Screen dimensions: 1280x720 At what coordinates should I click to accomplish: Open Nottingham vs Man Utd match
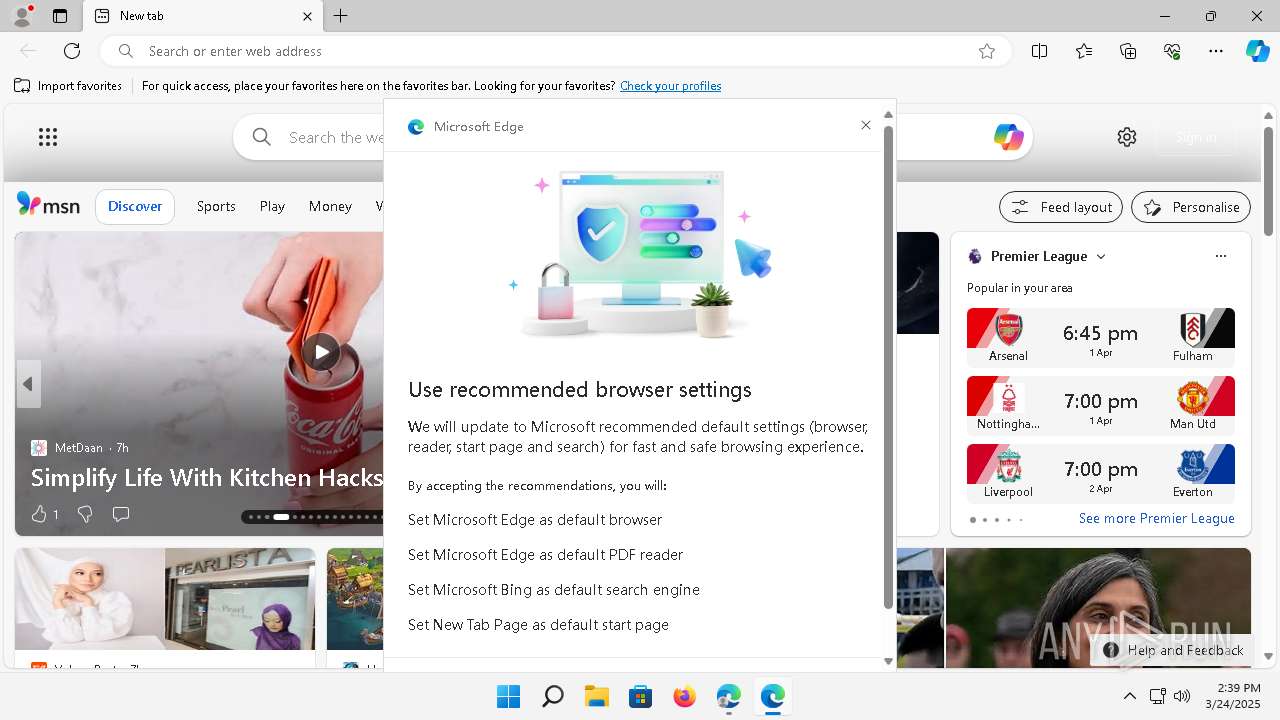1101,405
